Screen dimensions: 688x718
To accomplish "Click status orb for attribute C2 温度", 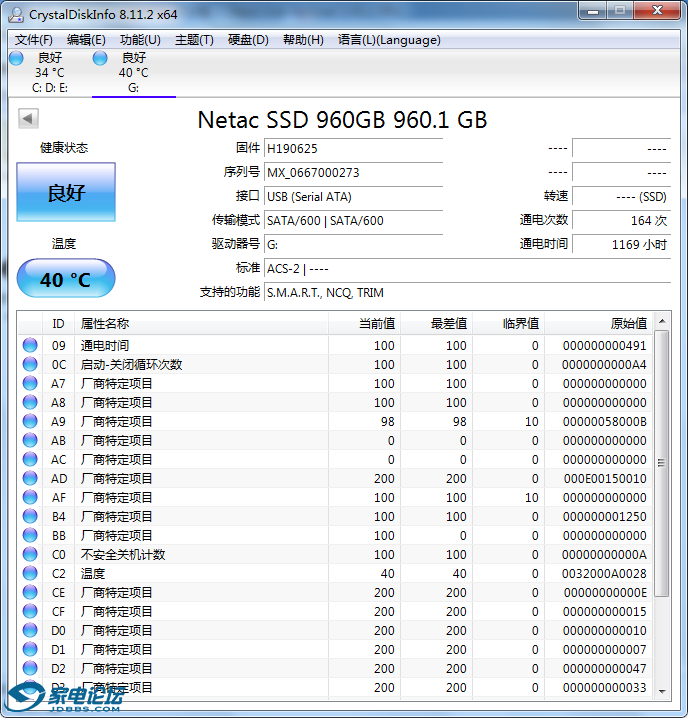I will (30, 573).
